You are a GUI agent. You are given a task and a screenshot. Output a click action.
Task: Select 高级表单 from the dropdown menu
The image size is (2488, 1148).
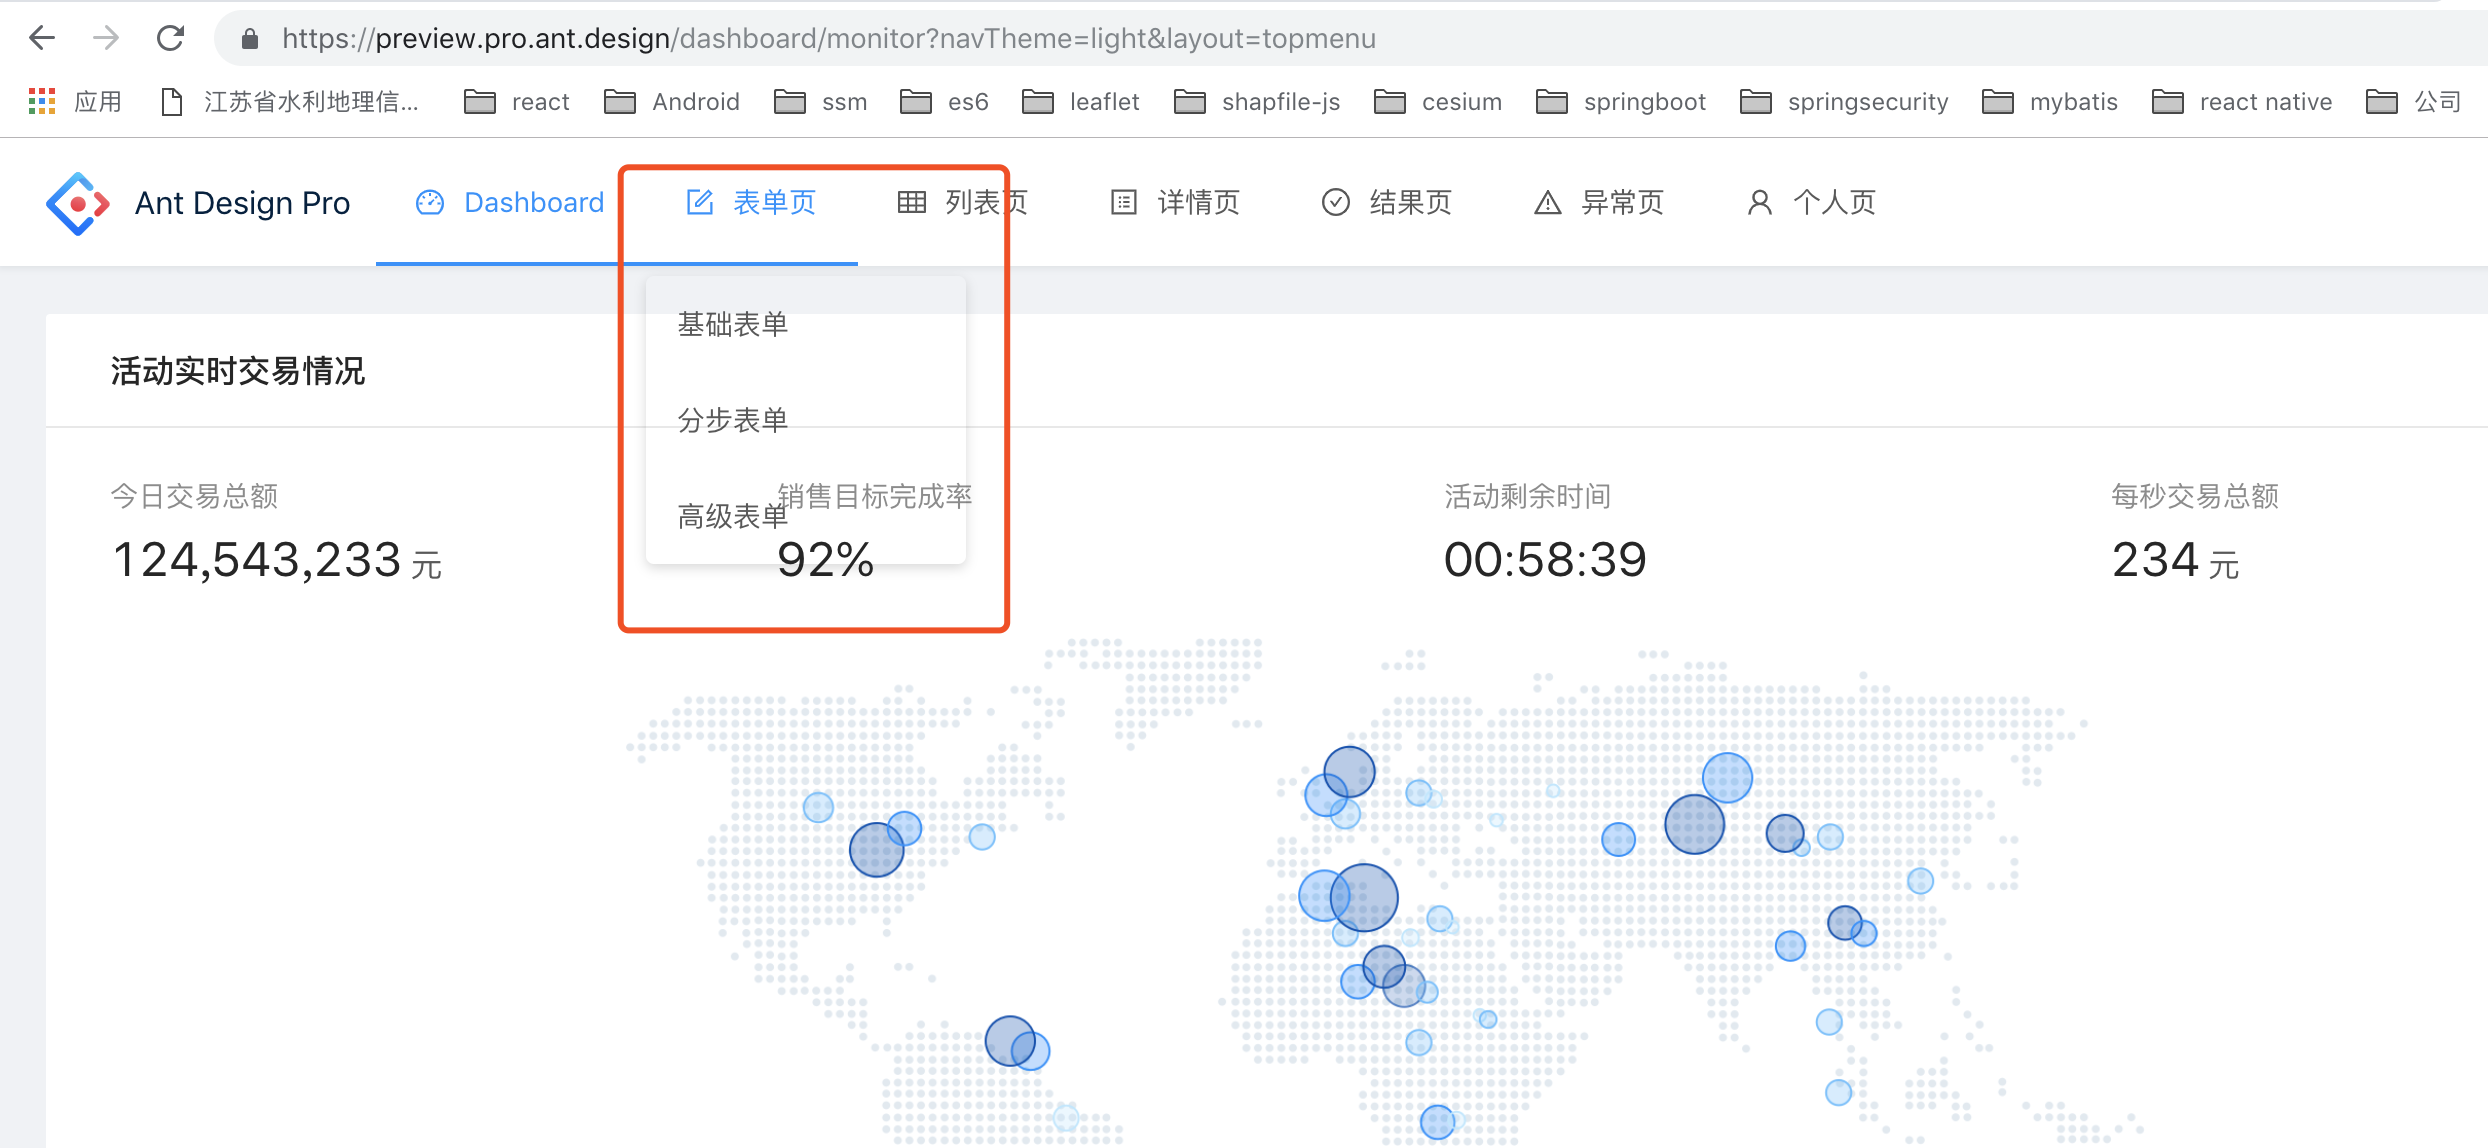pyautogui.click(x=806, y=516)
